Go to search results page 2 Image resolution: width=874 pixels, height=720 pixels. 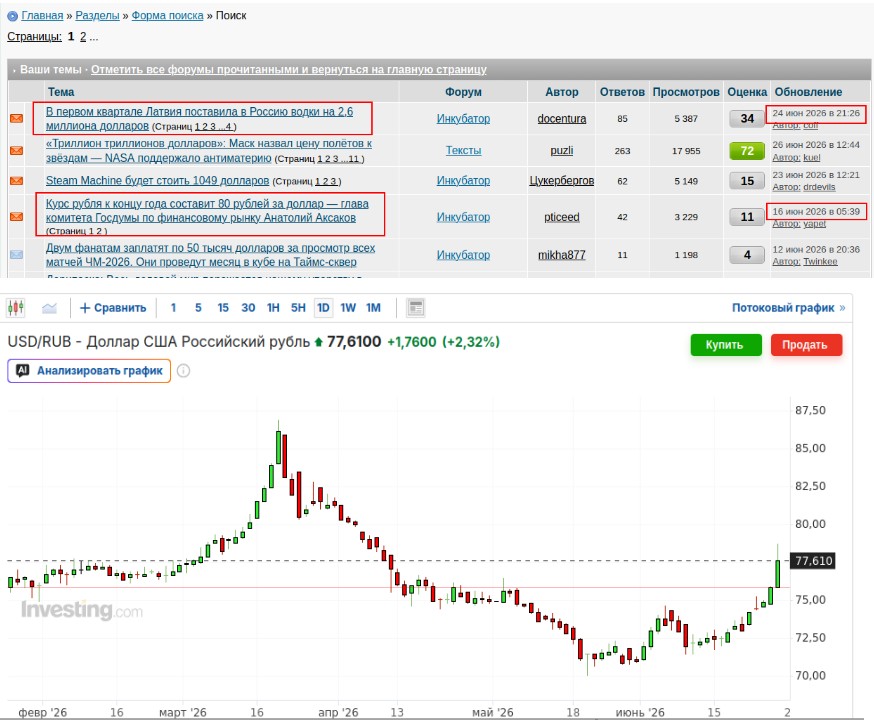83,37
